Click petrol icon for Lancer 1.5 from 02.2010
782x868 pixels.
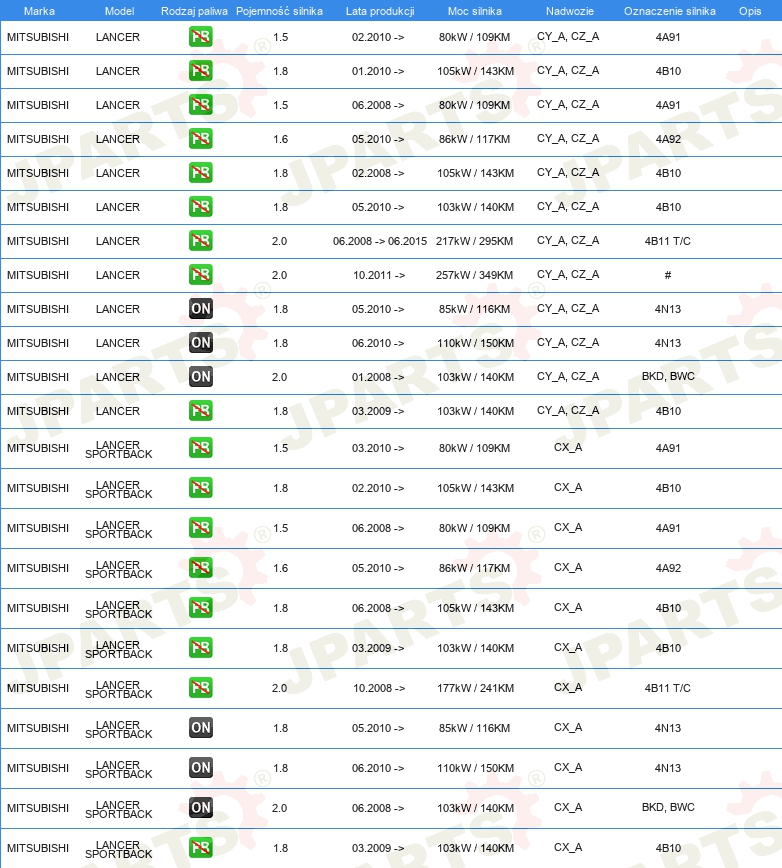(200, 37)
